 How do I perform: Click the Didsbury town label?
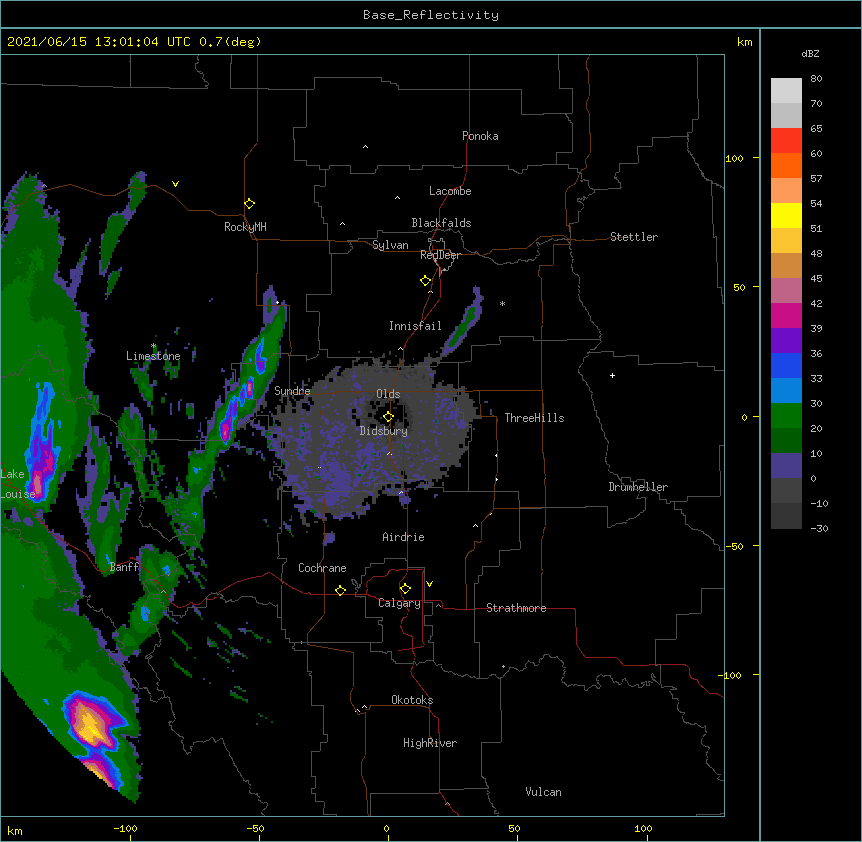pyautogui.click(x=384, y=431)
